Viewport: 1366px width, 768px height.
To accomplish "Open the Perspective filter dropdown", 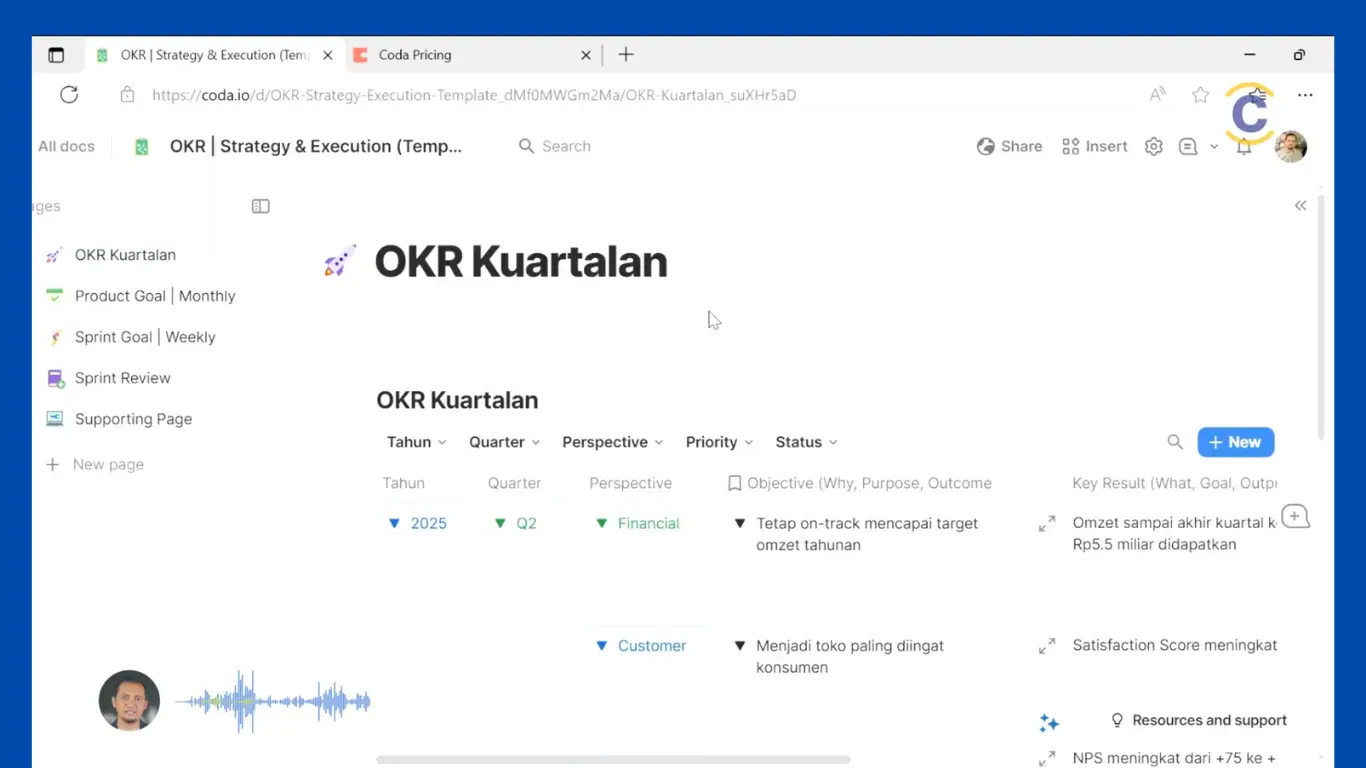I will 612,442.
